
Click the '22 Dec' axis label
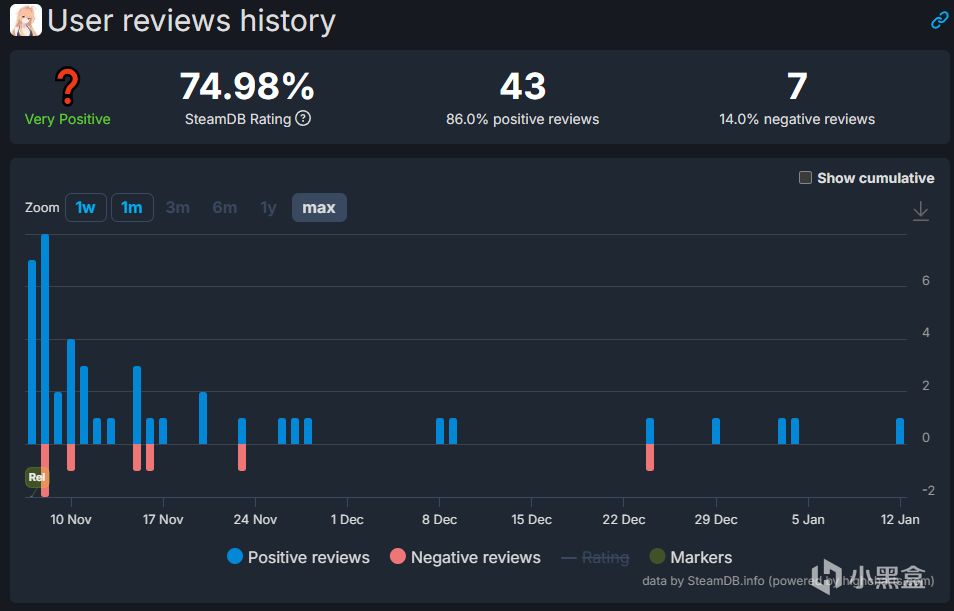624,519
